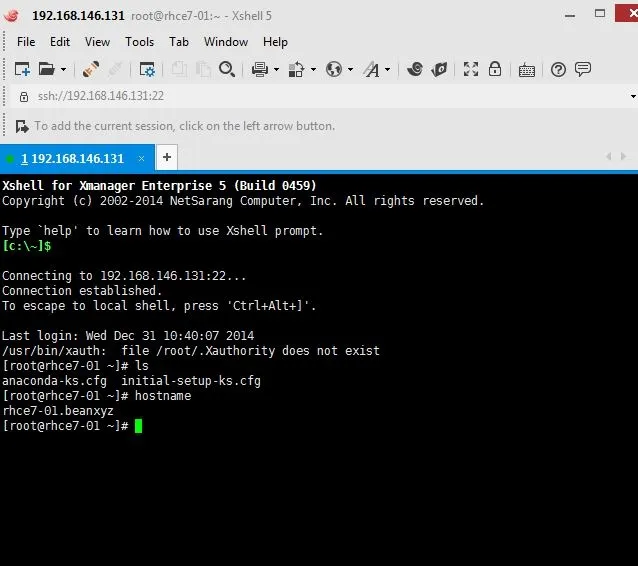Expand the Print dropdown arrow
The width and height of the screenshot is (638, 566).
pos(276,70)
